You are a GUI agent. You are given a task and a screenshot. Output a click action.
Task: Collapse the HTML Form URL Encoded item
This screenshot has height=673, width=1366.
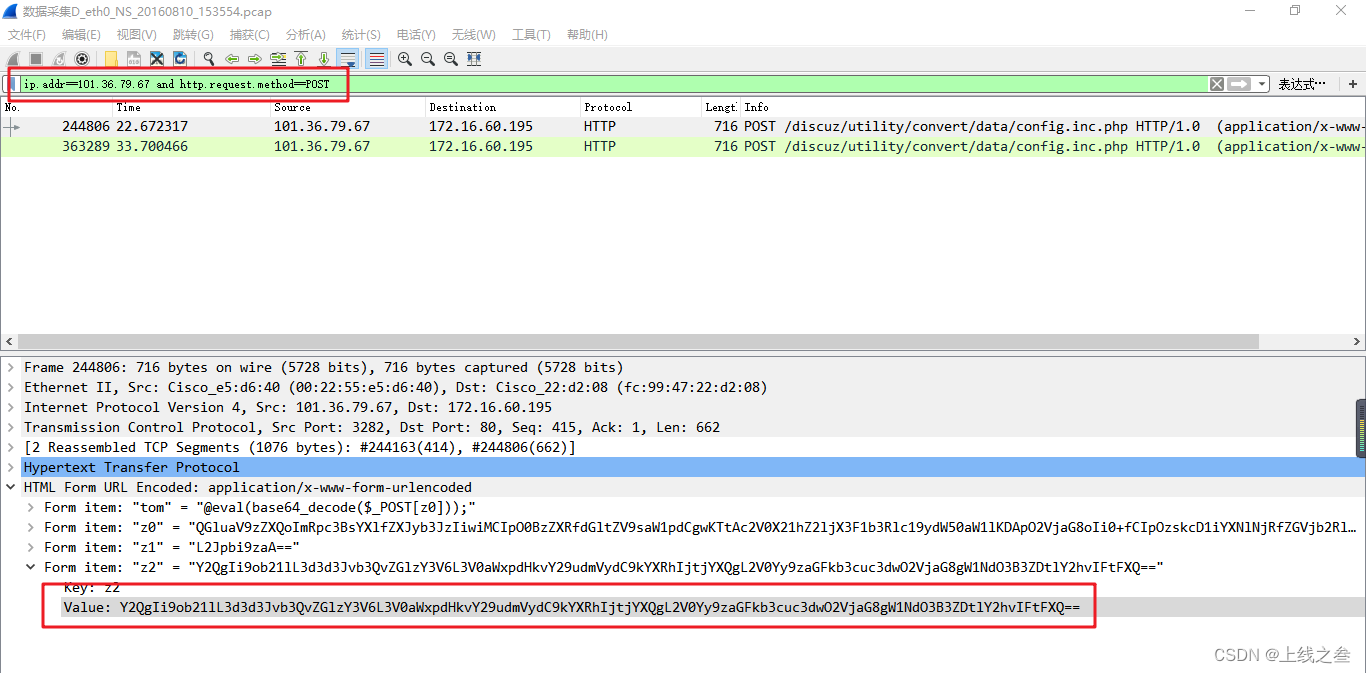[11, 487]
